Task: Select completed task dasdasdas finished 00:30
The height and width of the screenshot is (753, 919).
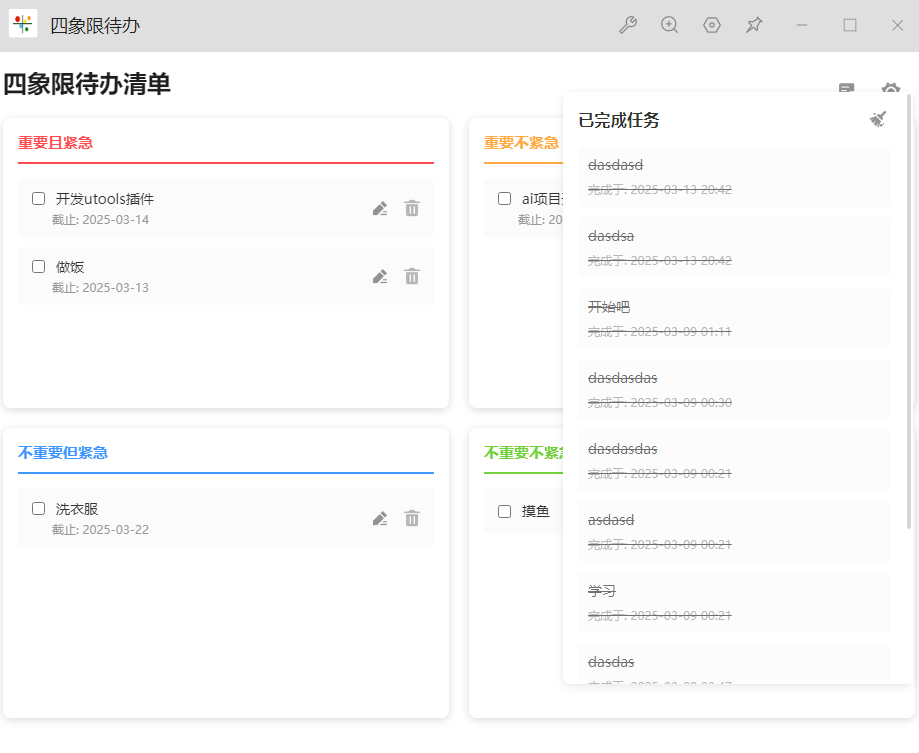Action: pyautogui.click(x=733, y=389)
